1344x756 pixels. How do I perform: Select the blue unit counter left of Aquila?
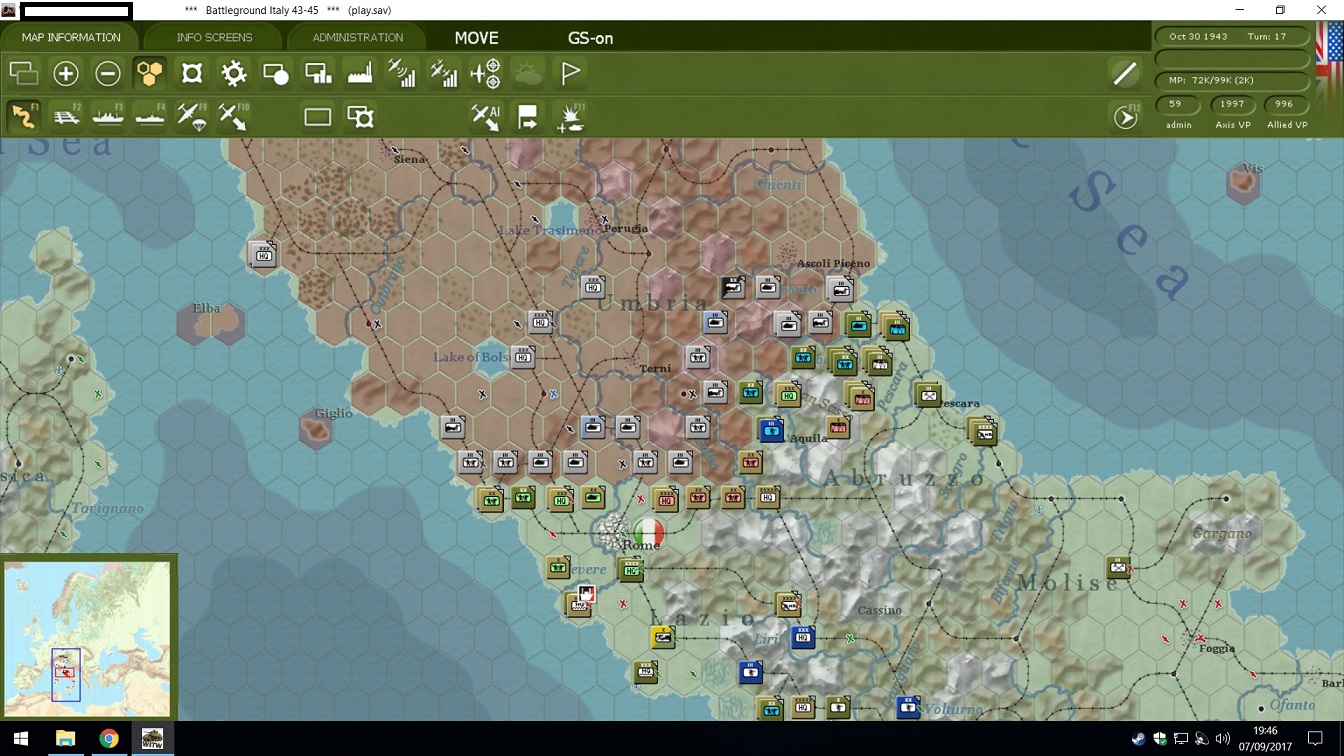pyautogui.click(x=770, y=430)
